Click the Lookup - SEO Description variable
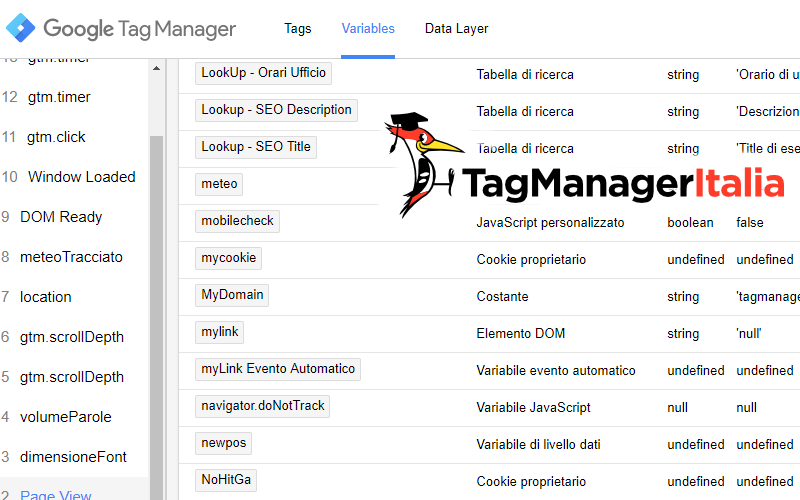 coord(276,110)
